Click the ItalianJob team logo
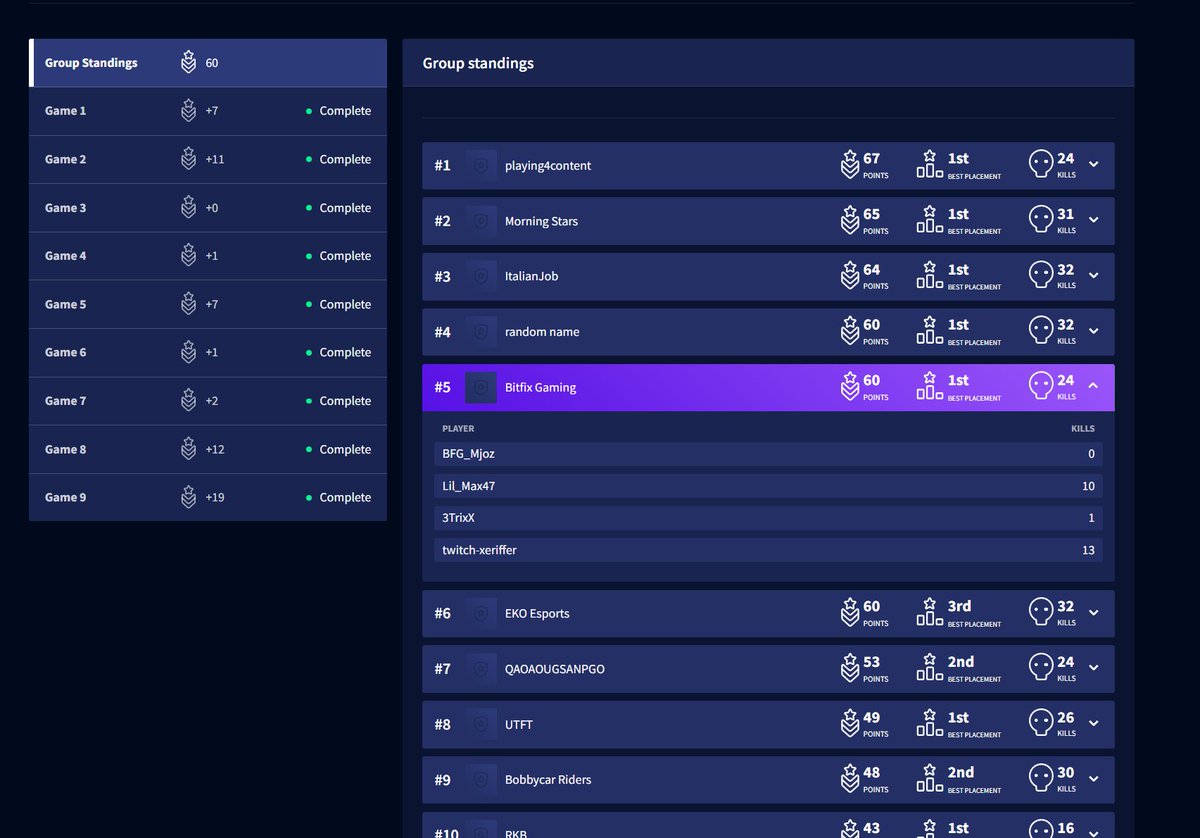Screen dimensions: 1200x838 (x=481, y=277)
